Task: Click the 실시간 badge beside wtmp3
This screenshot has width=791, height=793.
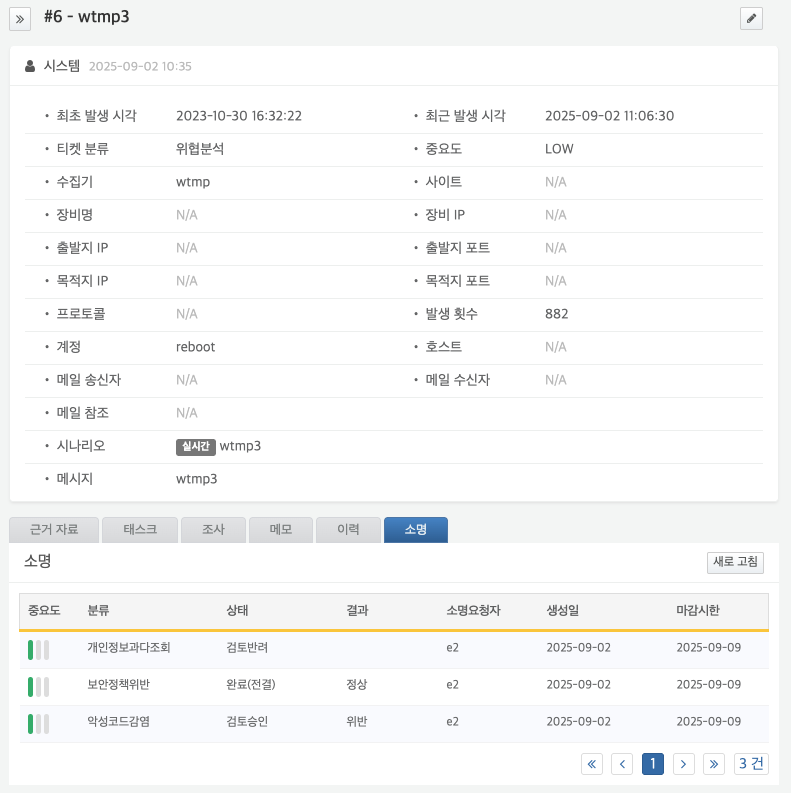Action: tap(196, 447)
